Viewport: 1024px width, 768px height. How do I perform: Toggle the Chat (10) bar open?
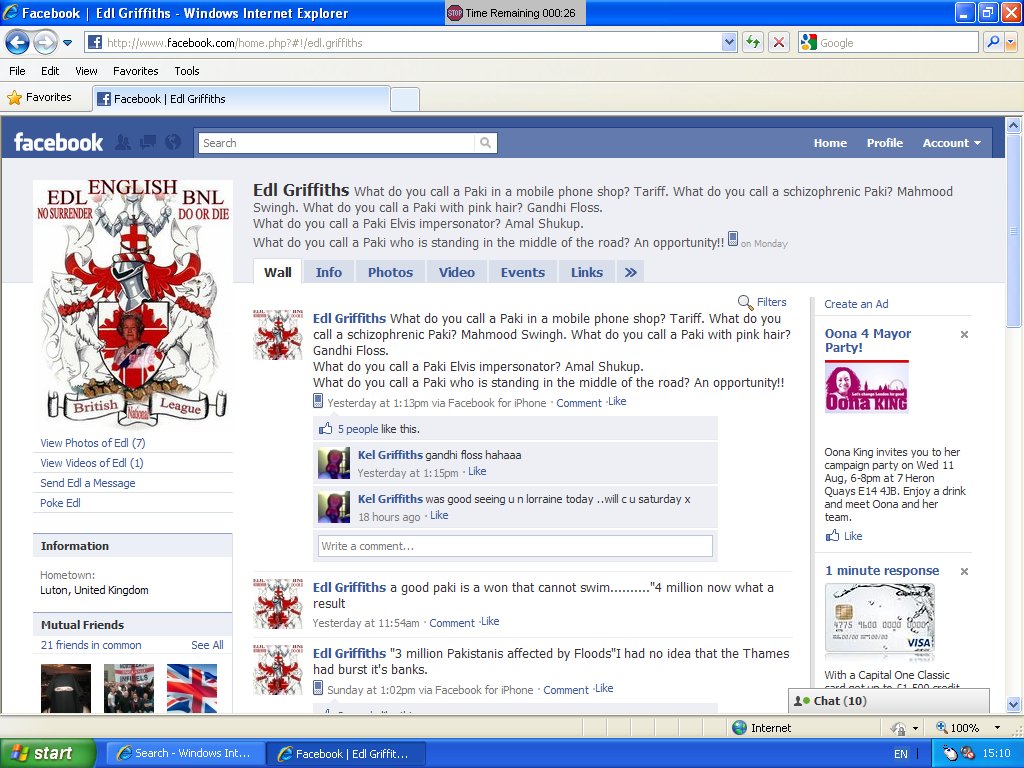[x=888, y=701]
